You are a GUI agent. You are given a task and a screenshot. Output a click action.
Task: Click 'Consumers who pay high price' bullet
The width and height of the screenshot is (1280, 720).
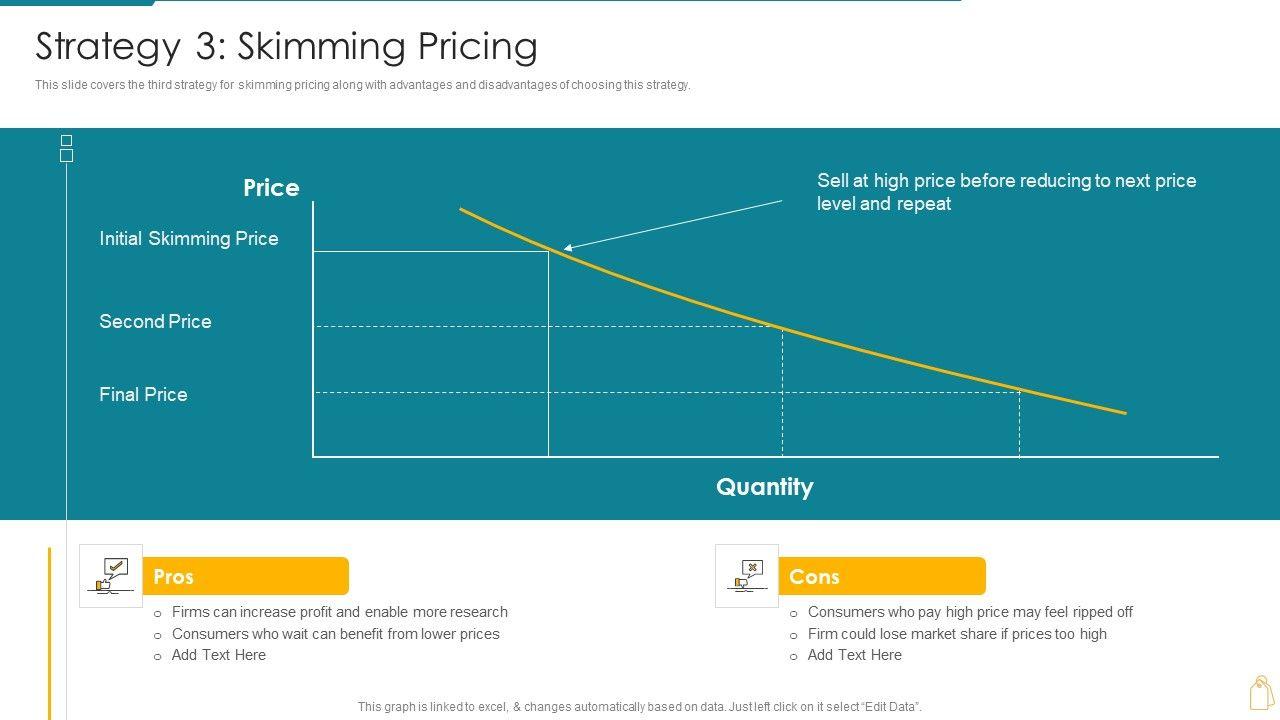(x=970, y=612)
